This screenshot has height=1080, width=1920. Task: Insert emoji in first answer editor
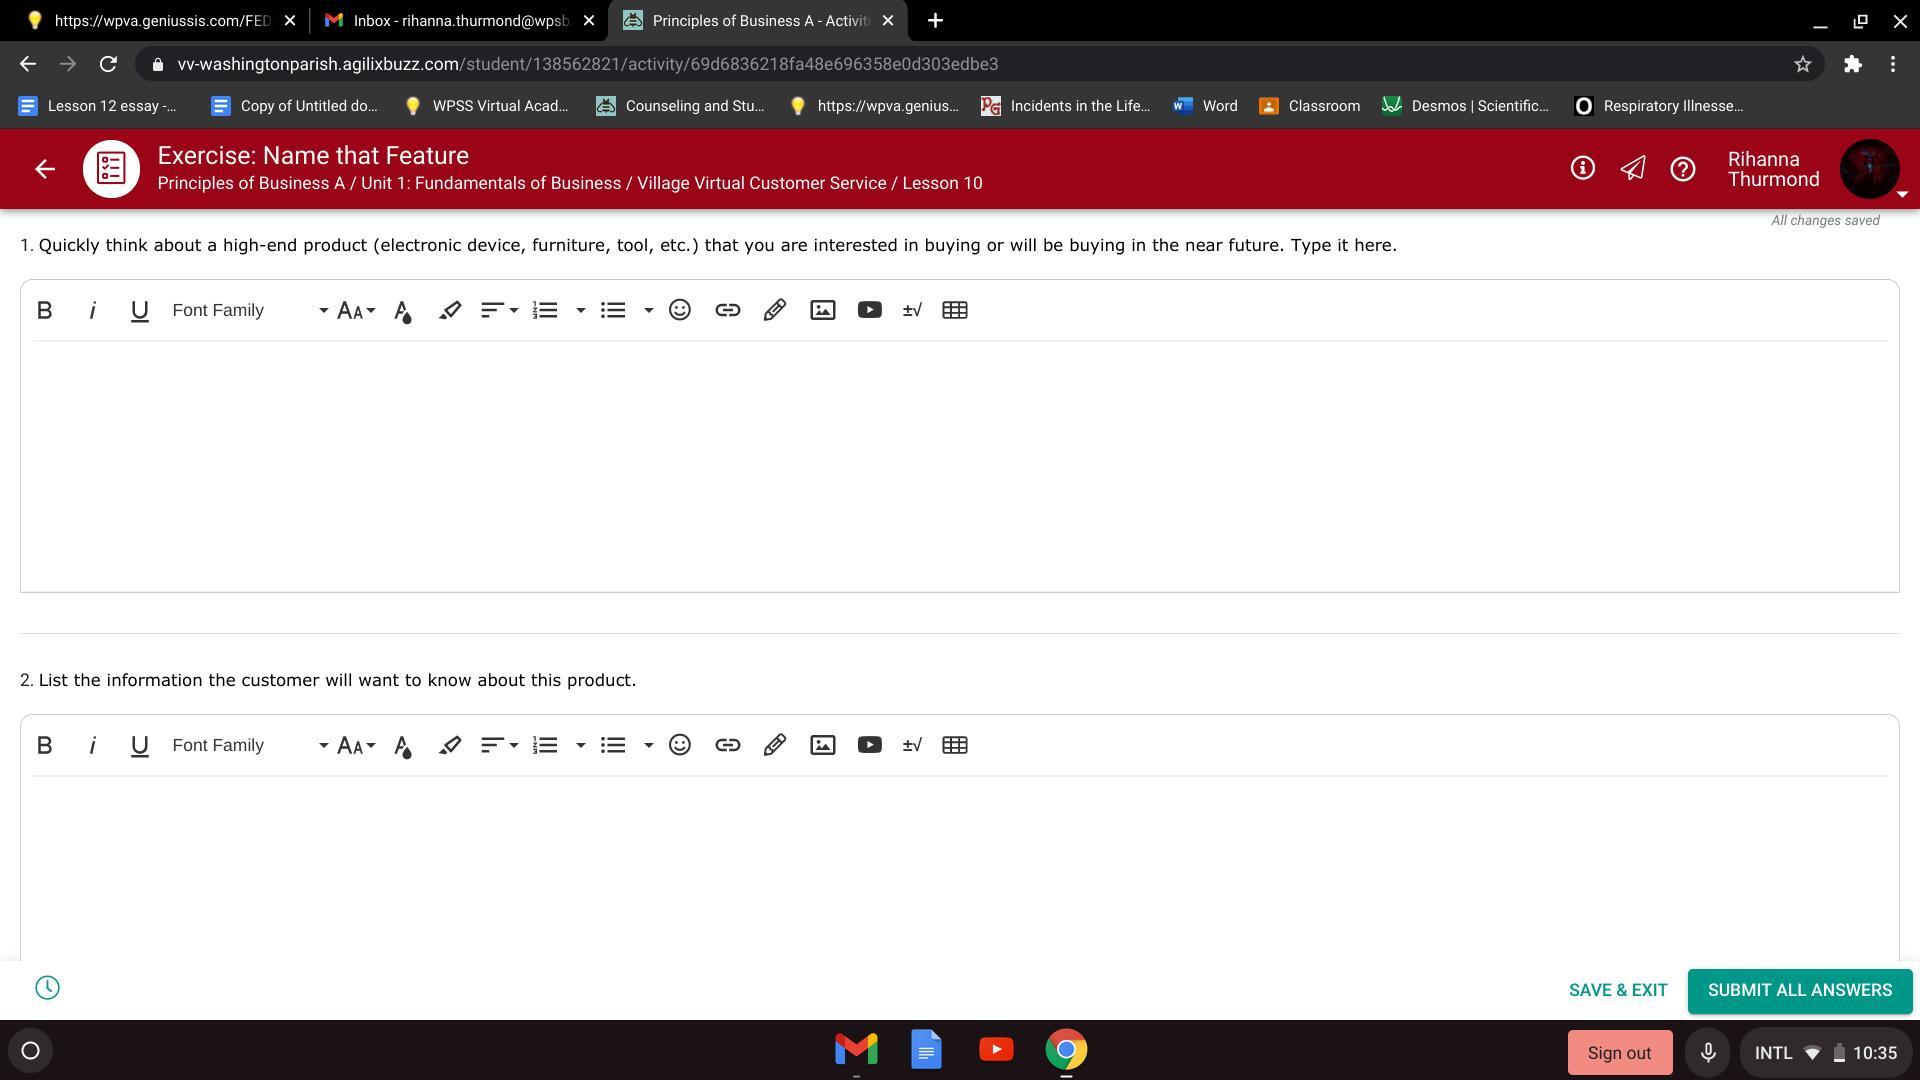click(x=680, y=310)
